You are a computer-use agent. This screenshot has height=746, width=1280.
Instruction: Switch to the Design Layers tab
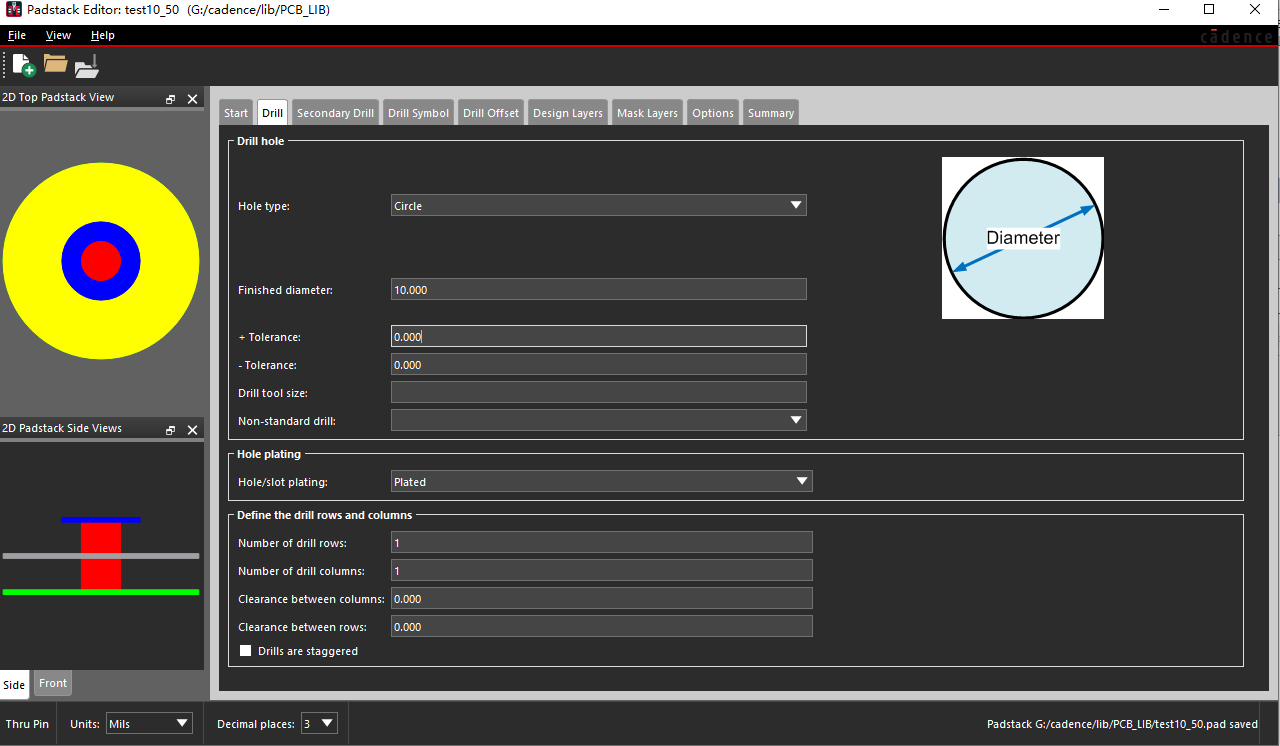(567, 113)
